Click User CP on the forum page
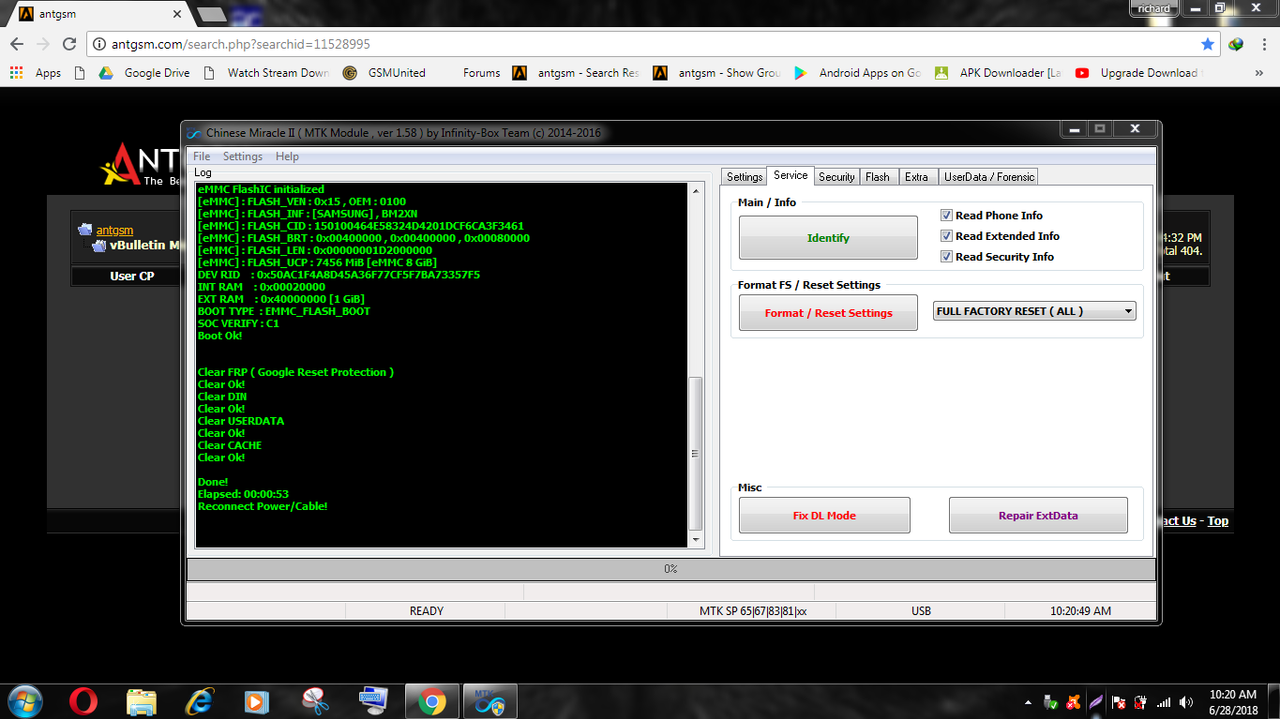 (131, 276)
